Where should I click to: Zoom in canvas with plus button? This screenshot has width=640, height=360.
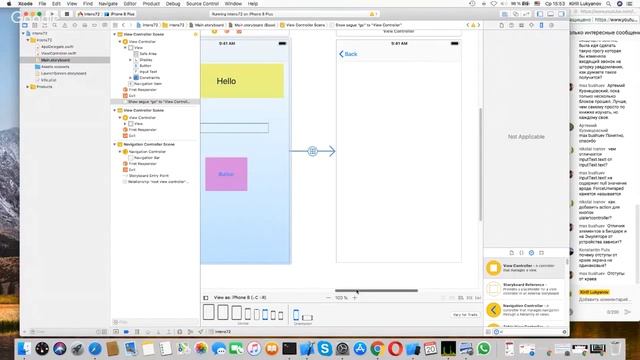coord(355,298)
